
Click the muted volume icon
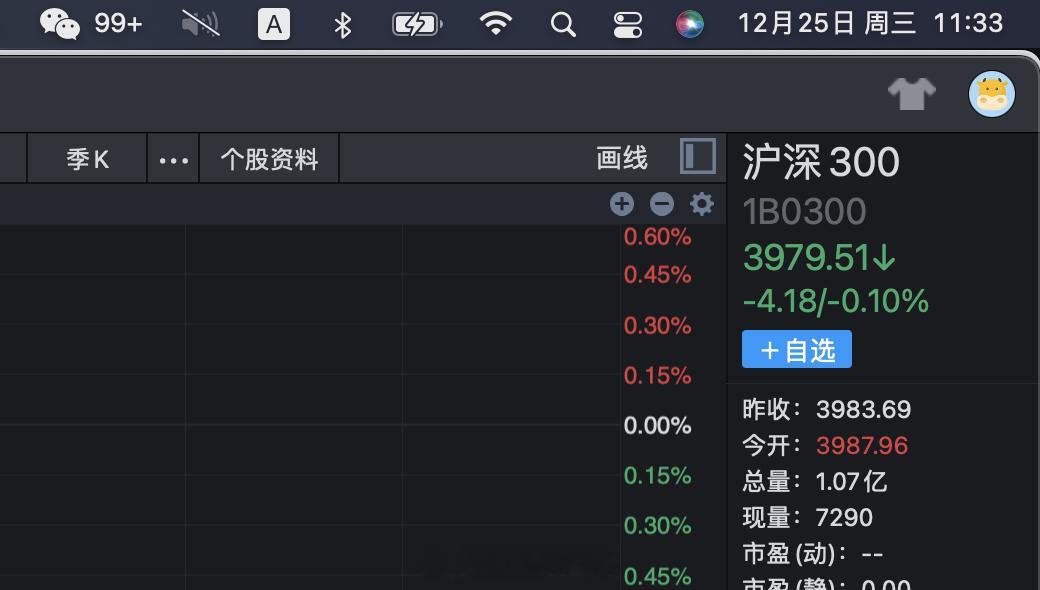tap(200, 24)
